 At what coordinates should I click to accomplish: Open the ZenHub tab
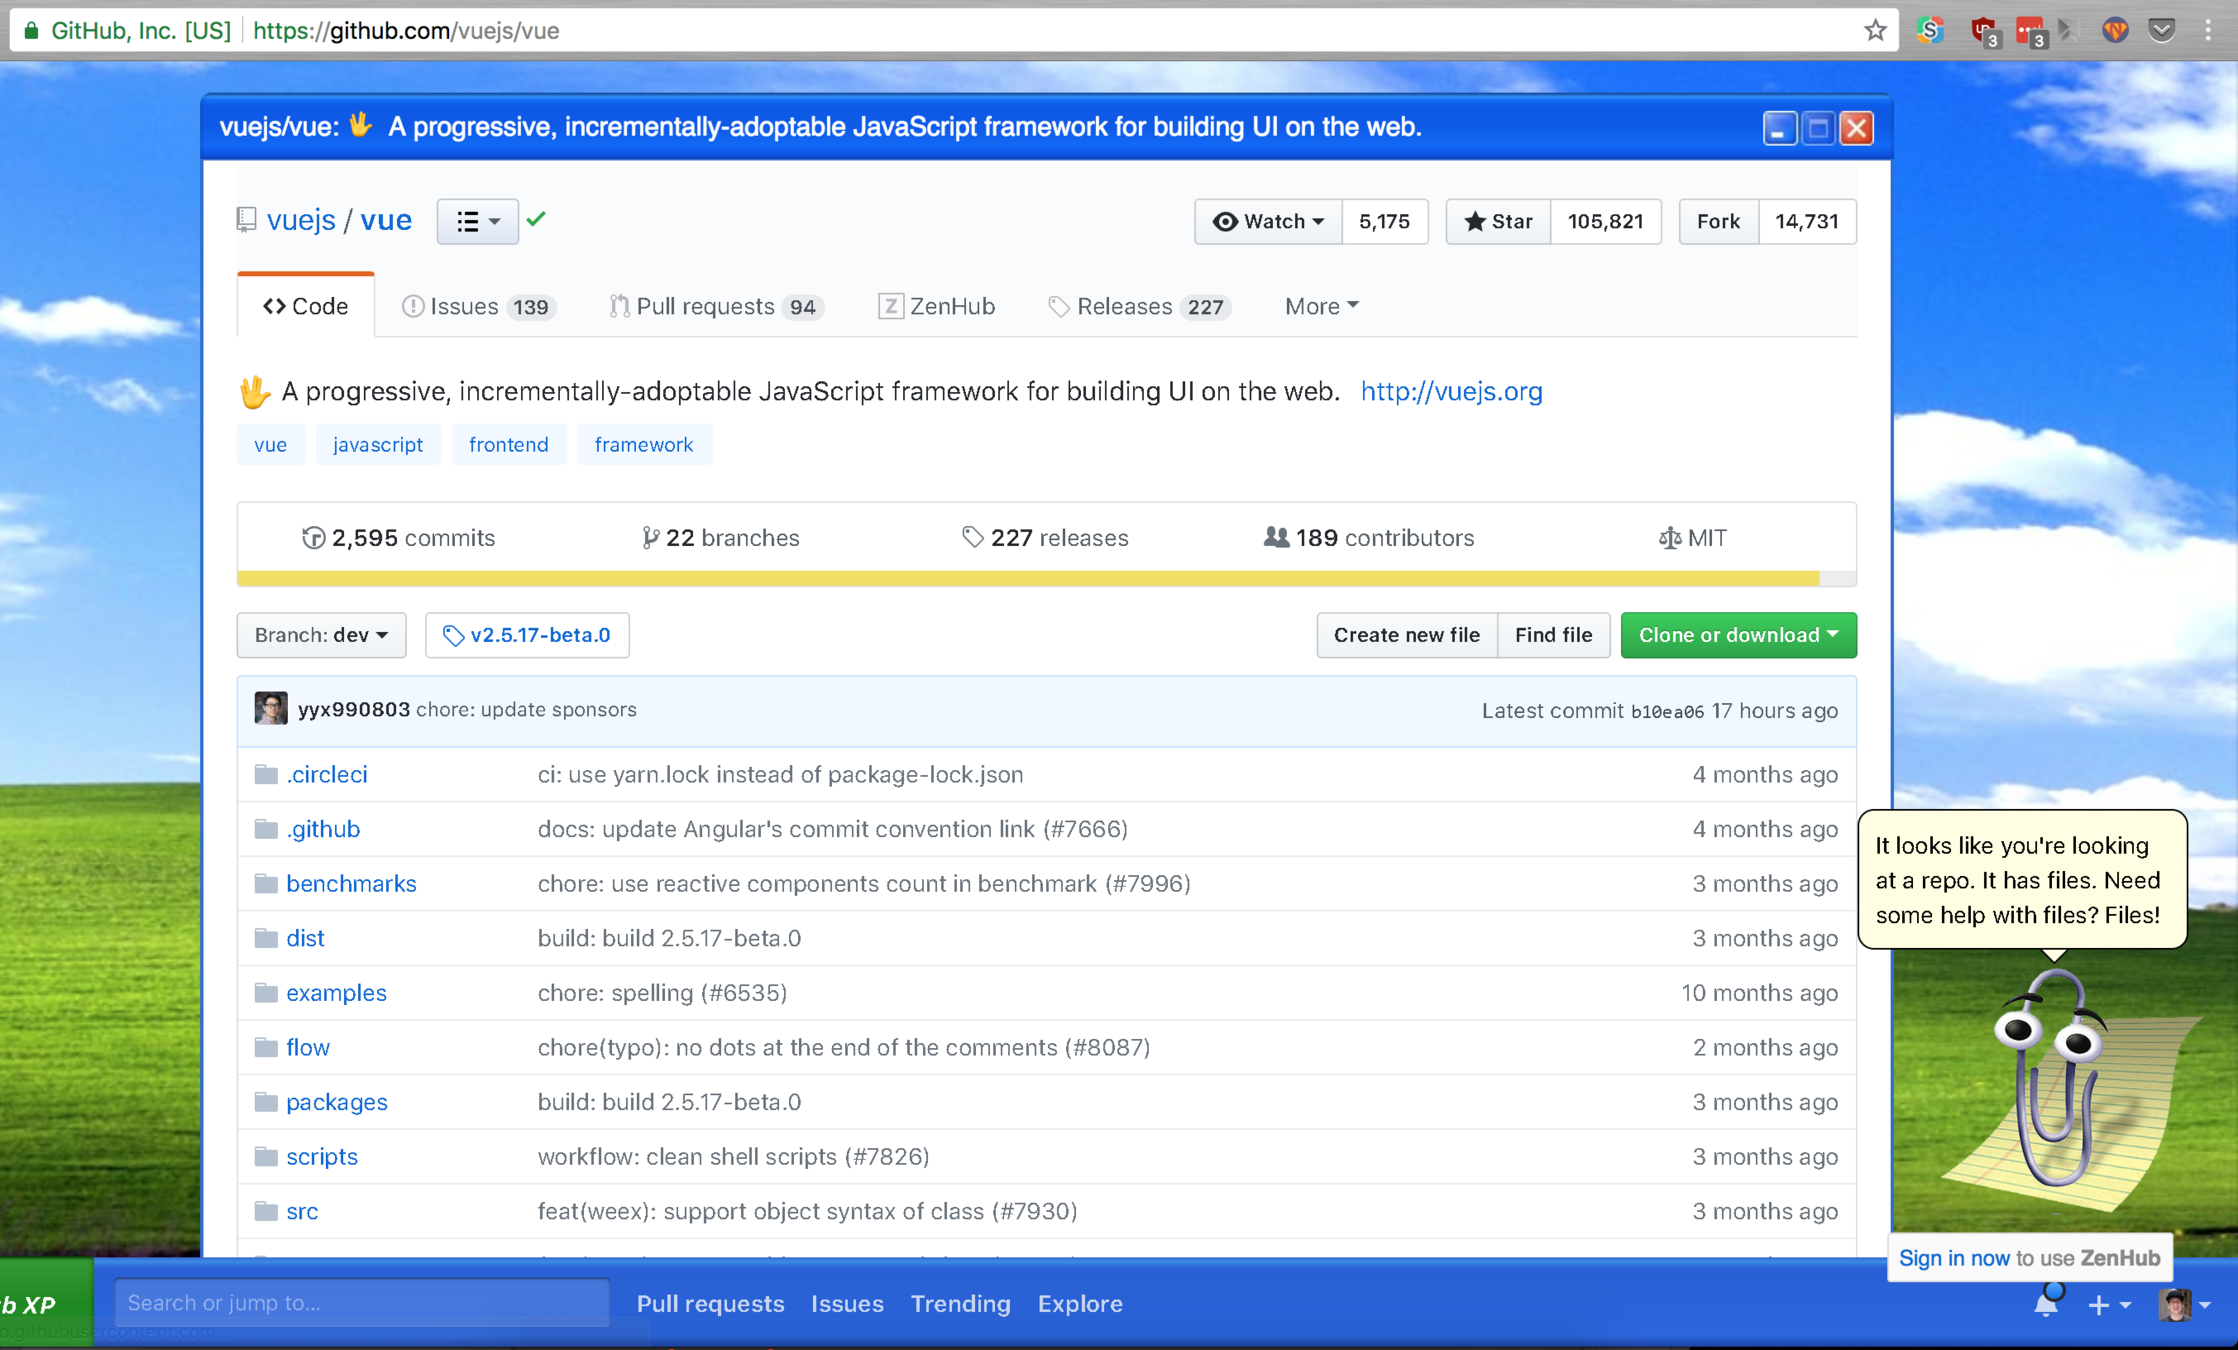937,306
